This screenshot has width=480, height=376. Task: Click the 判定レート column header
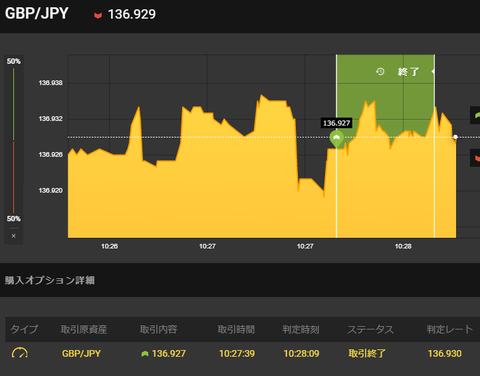(x=450, y=329)
